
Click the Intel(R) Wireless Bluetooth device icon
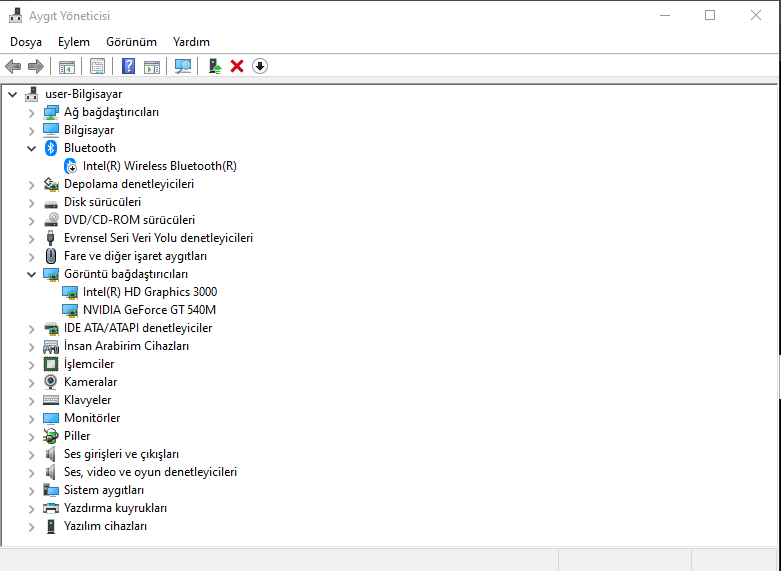[71, 166]
